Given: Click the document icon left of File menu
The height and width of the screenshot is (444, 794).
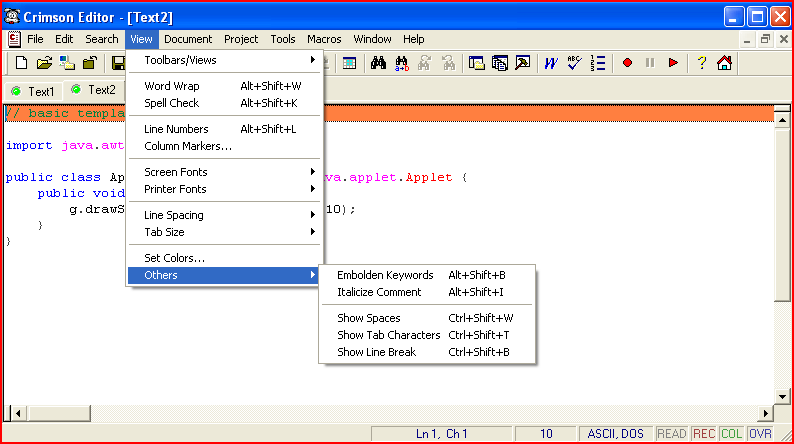Looking at the screenshot, I should tap(14, 39).
